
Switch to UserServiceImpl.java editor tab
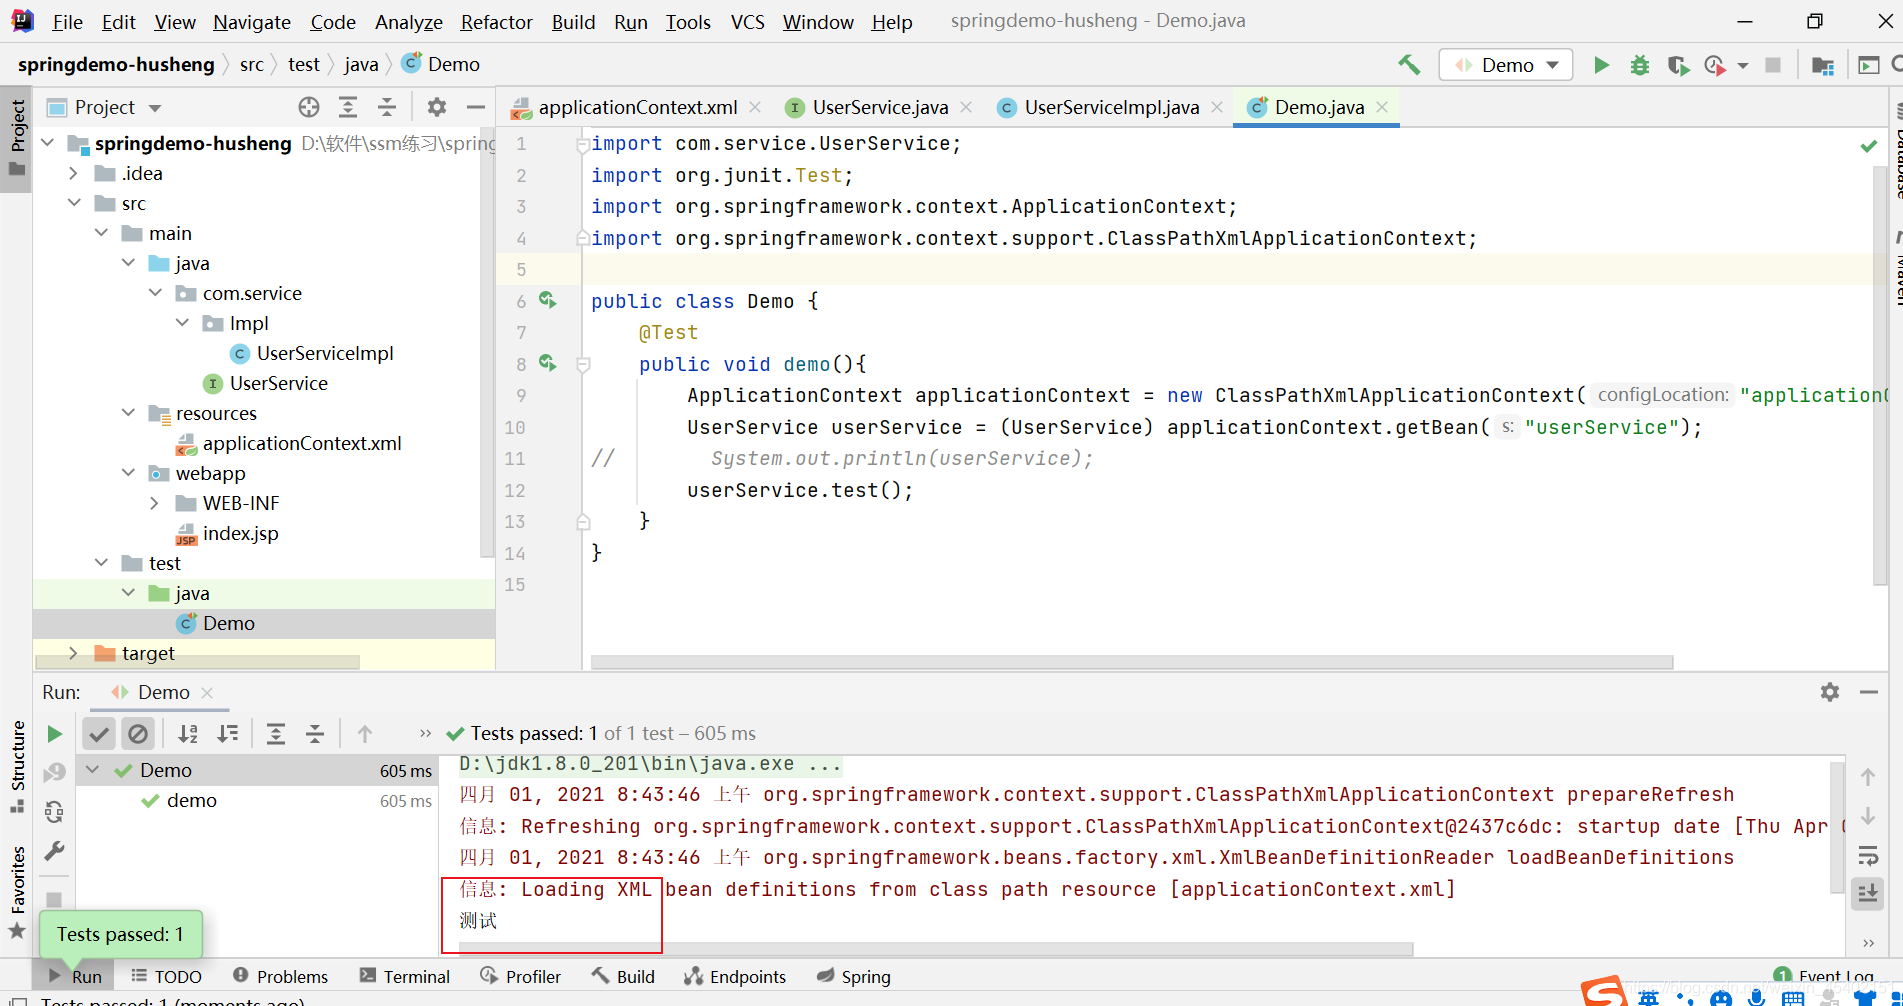(1111, 107)
